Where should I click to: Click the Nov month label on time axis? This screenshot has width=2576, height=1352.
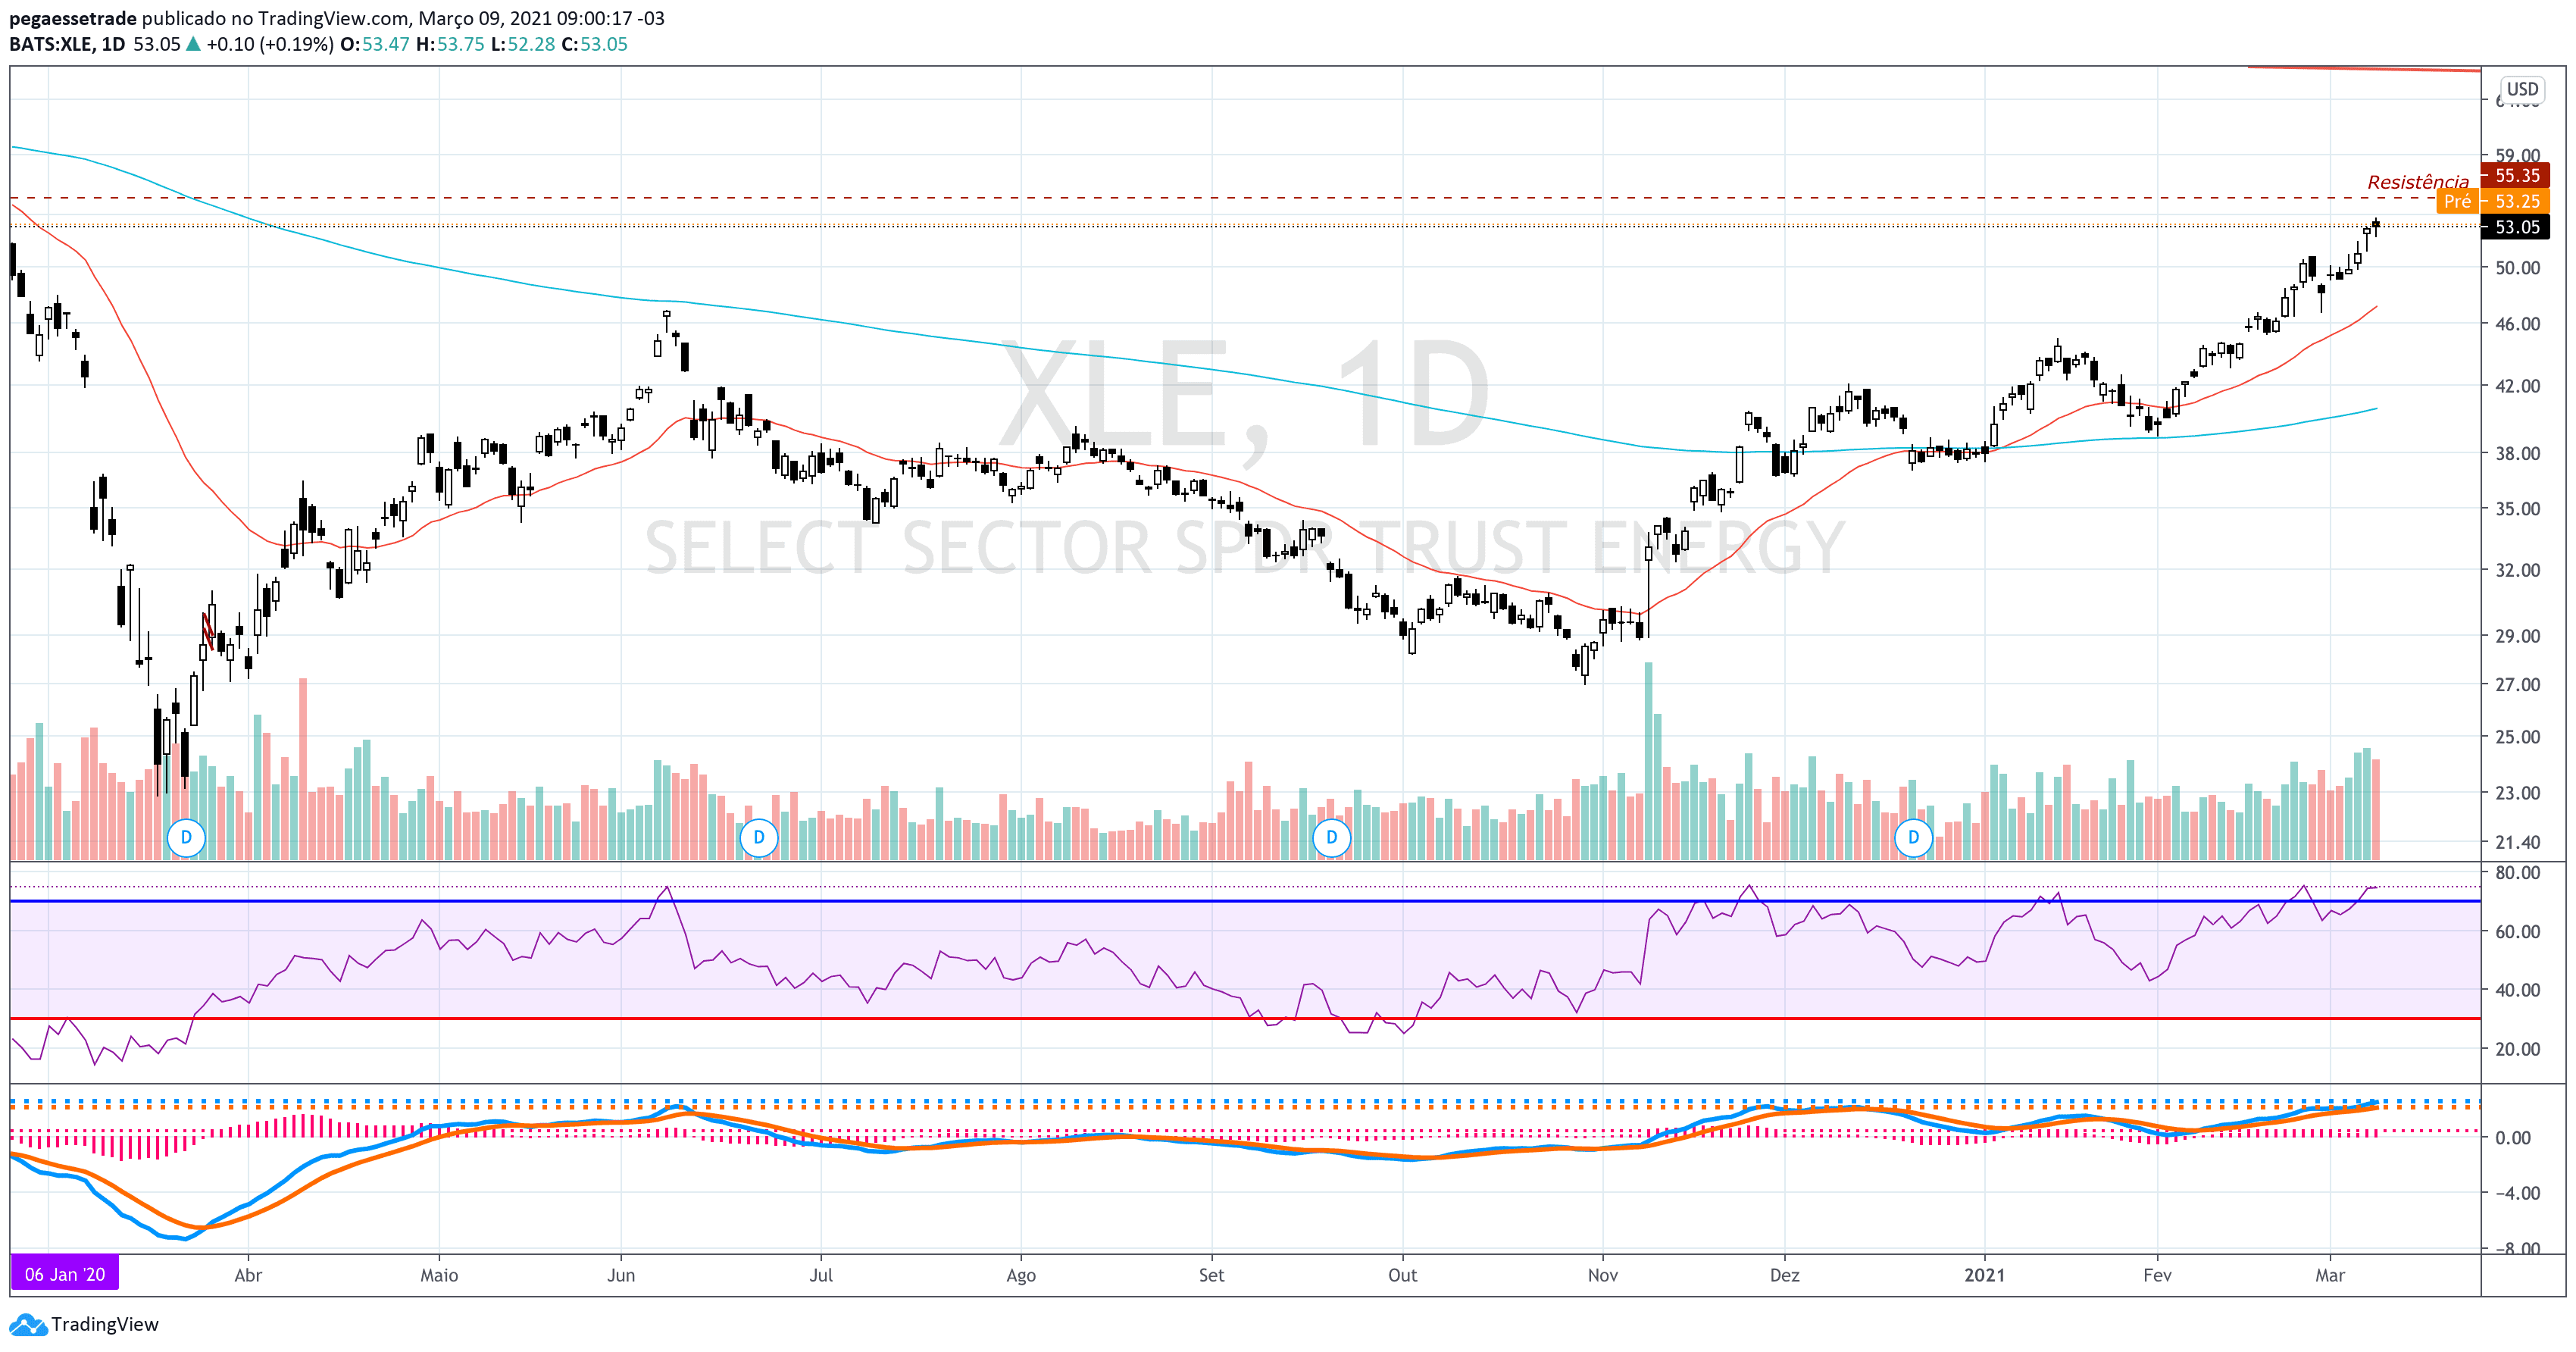1603,1275
